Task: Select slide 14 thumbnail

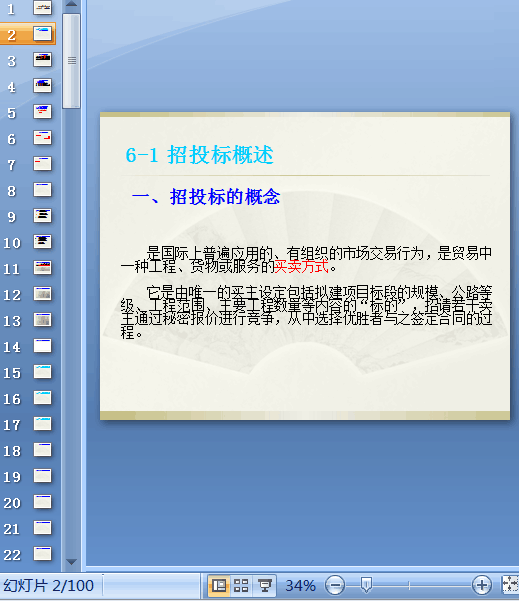Action: point(43,346)
